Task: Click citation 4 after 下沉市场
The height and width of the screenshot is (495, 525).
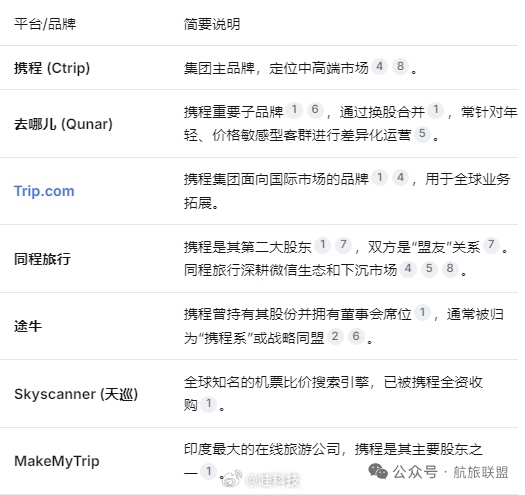Action: coord(408,269)
